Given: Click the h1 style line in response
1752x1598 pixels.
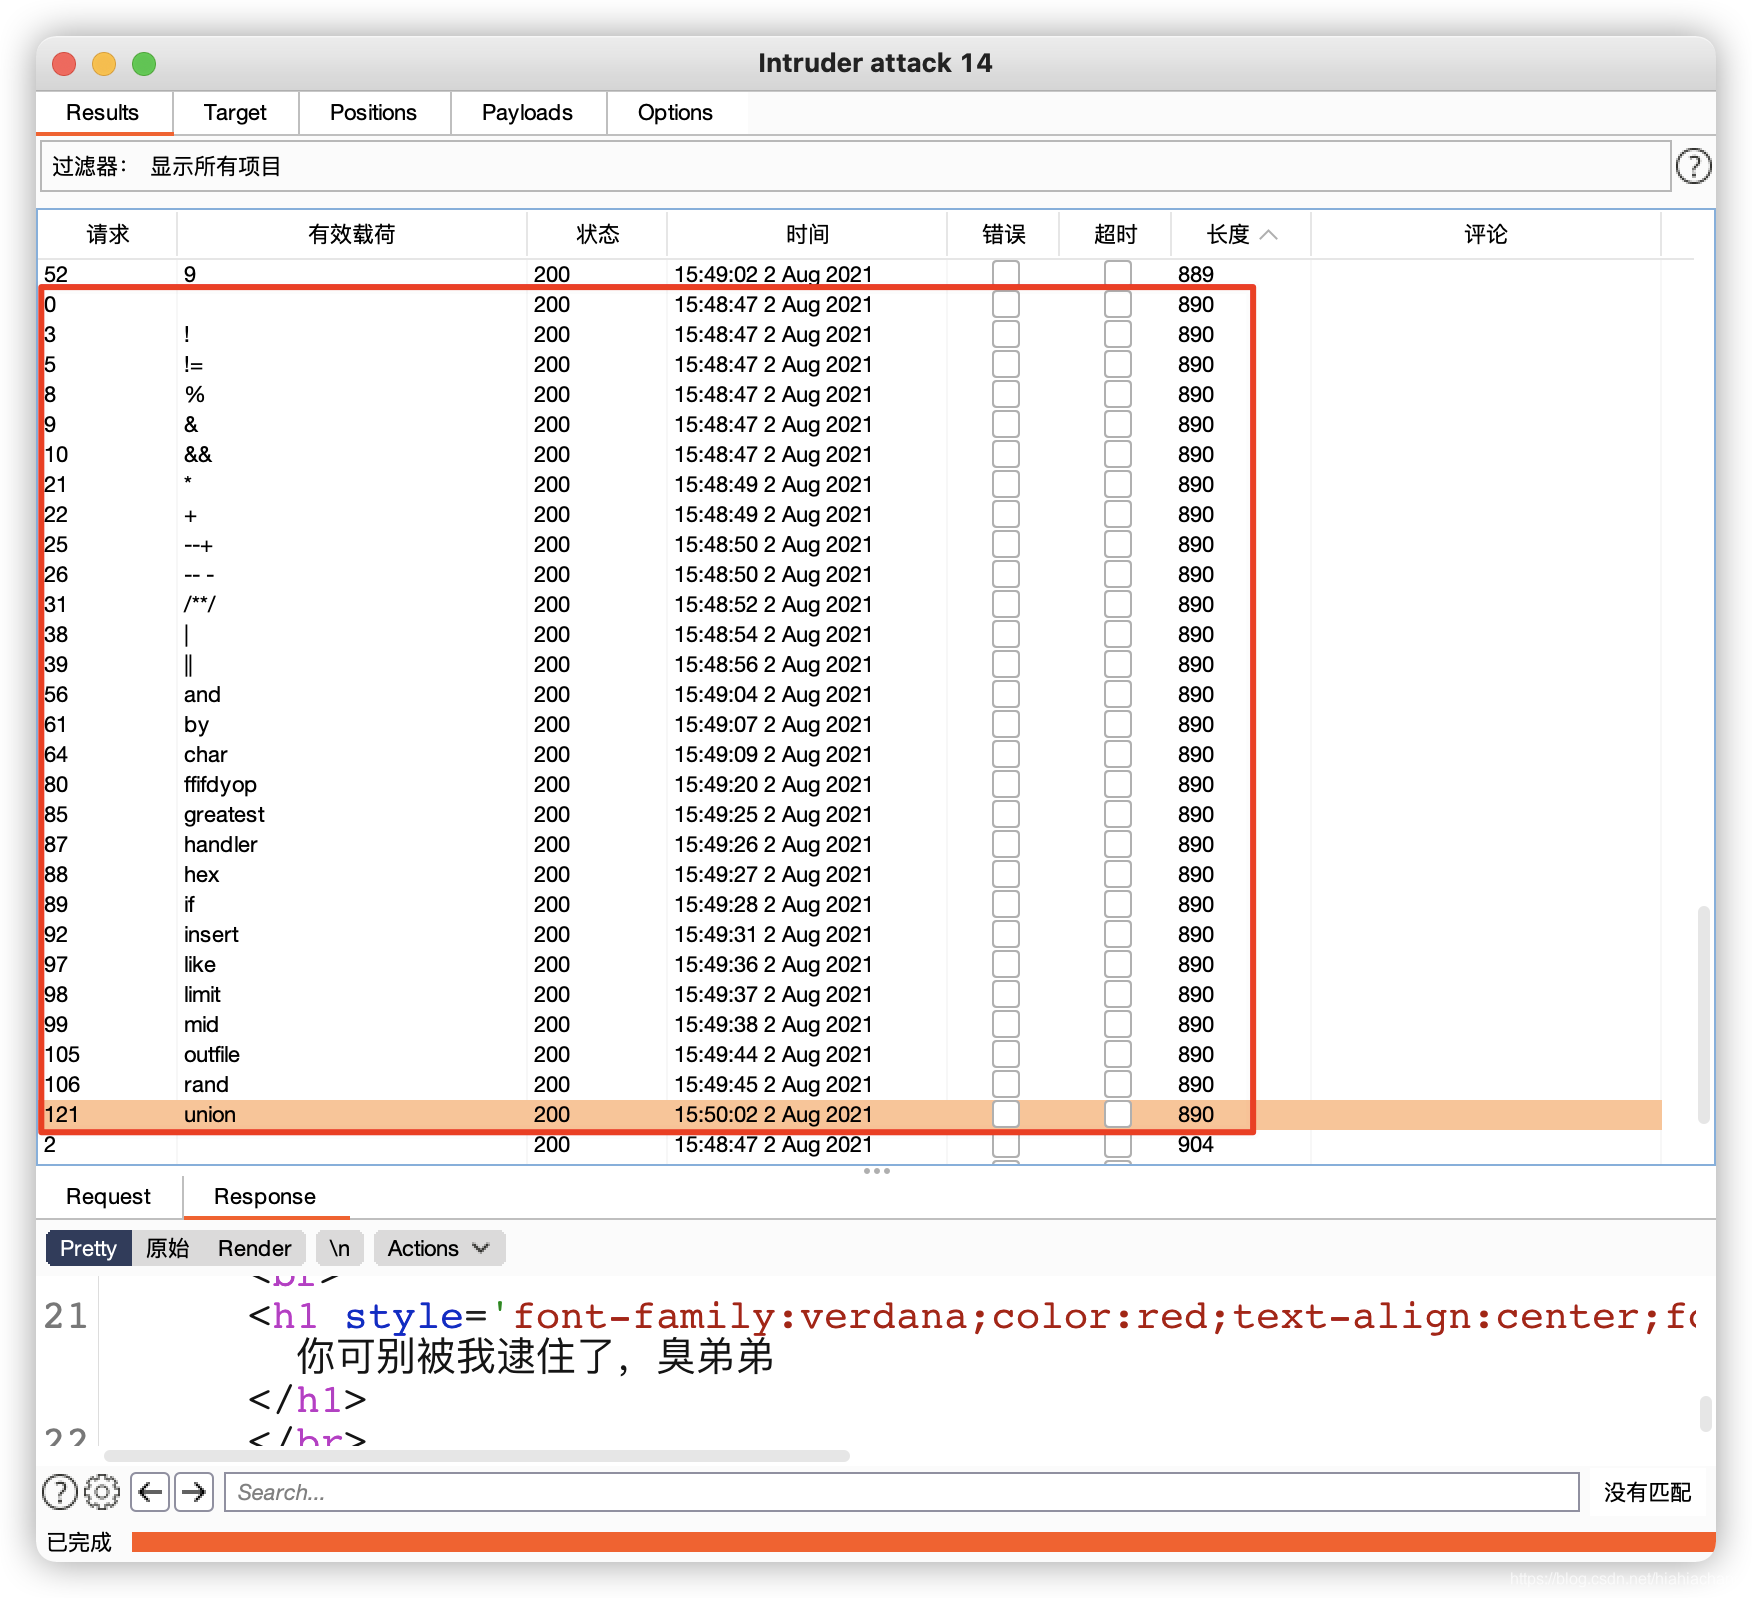Looking at the screenshot, I should [970, 1316].
